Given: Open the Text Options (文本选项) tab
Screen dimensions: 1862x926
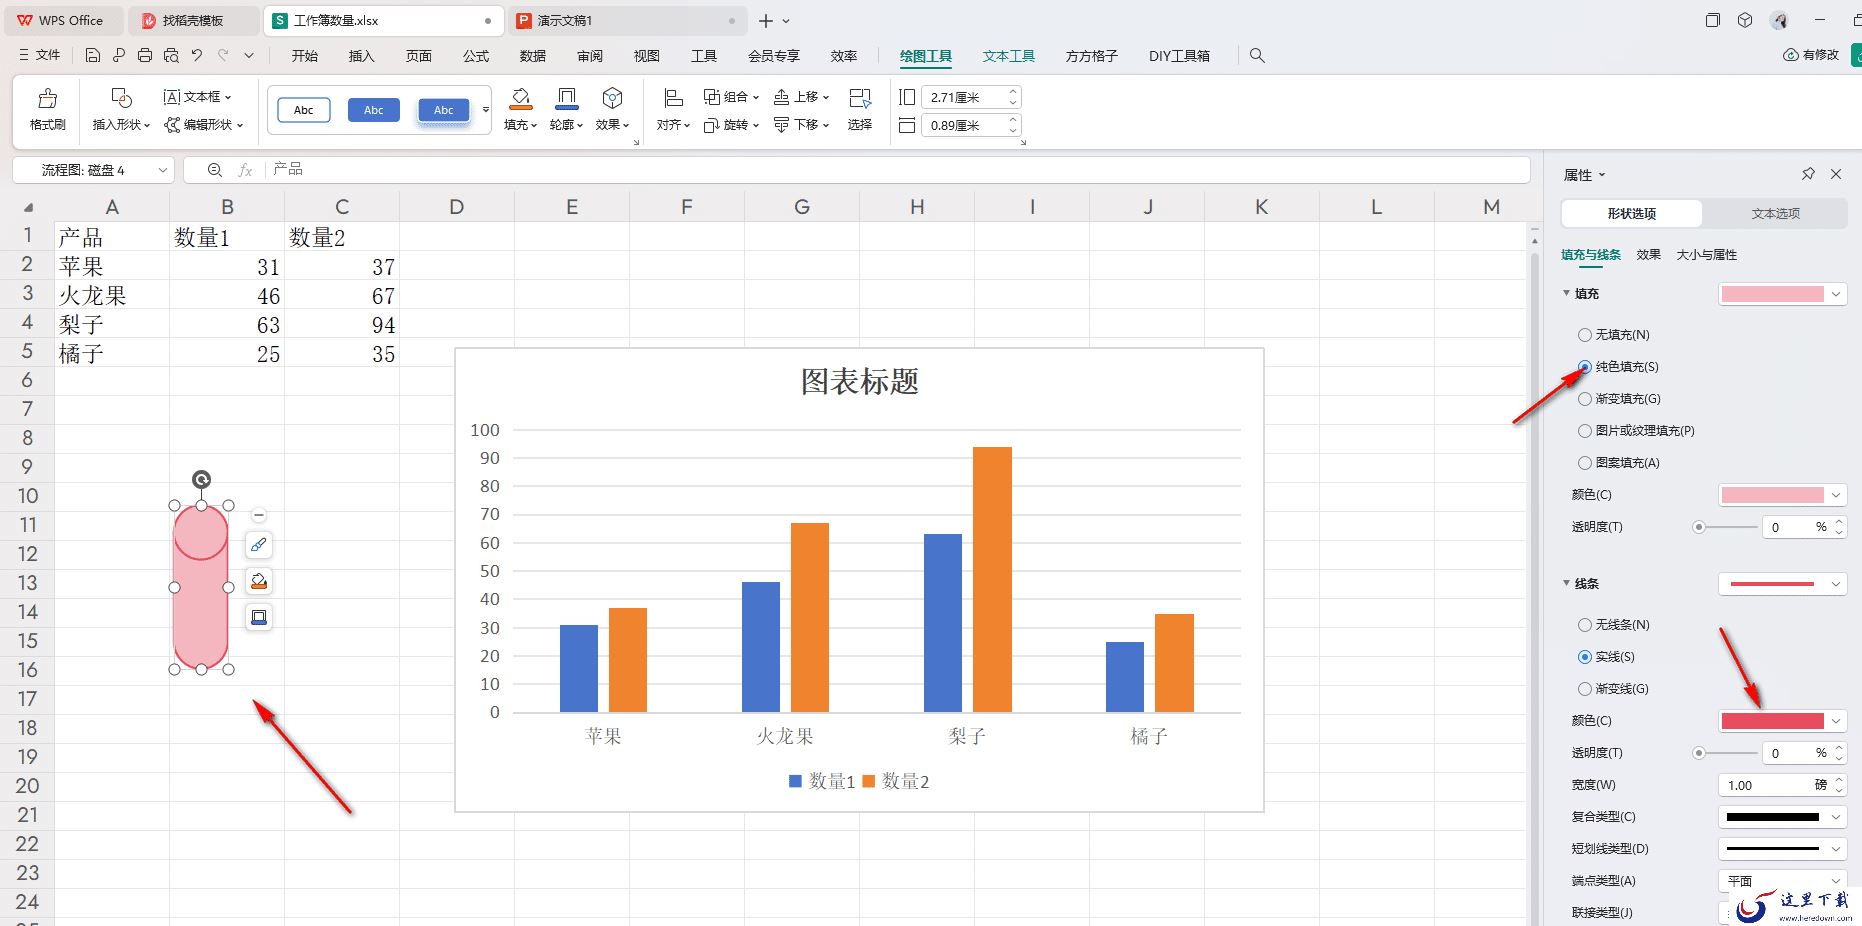Looking at the screenshot, I should pyautogui.click(x=1775, y=213).
